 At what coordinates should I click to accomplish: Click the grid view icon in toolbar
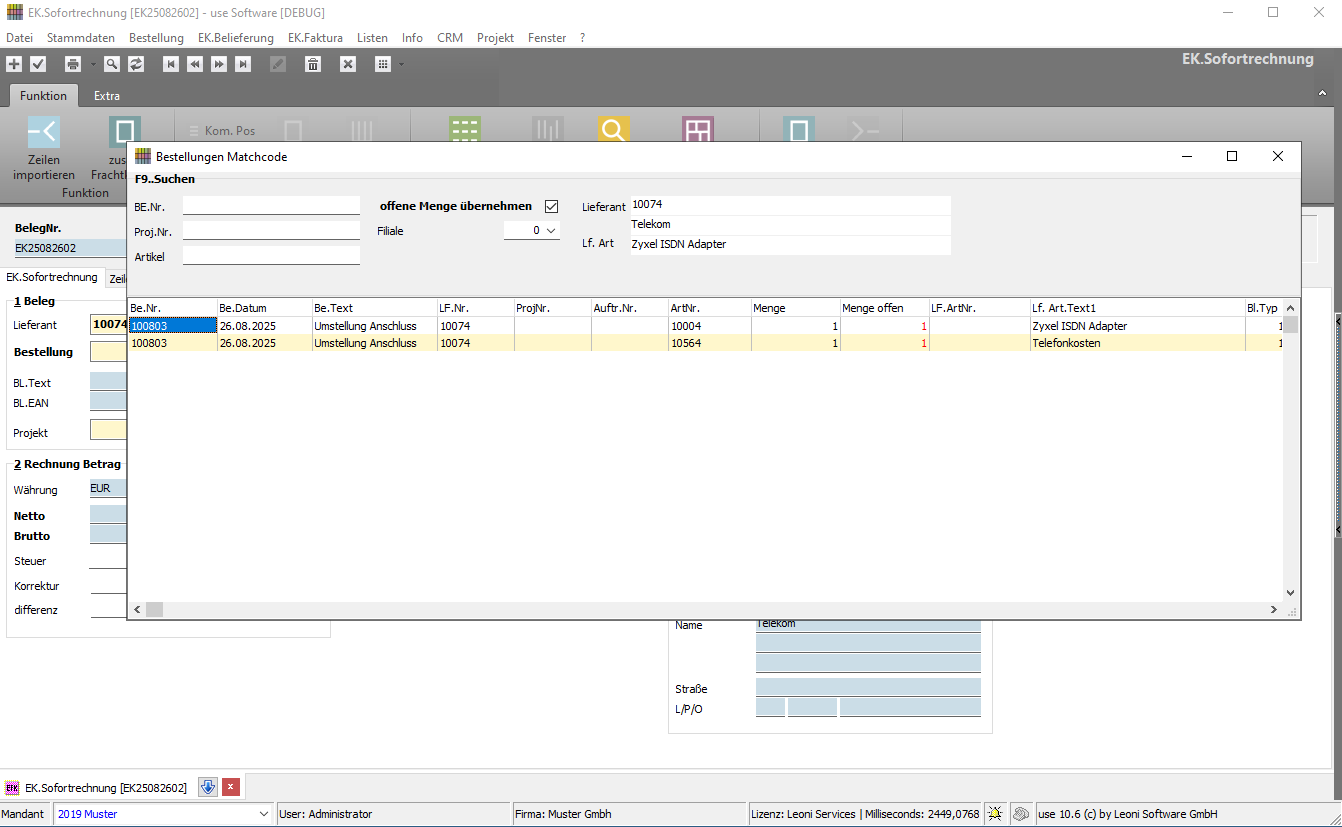[383, 64]
